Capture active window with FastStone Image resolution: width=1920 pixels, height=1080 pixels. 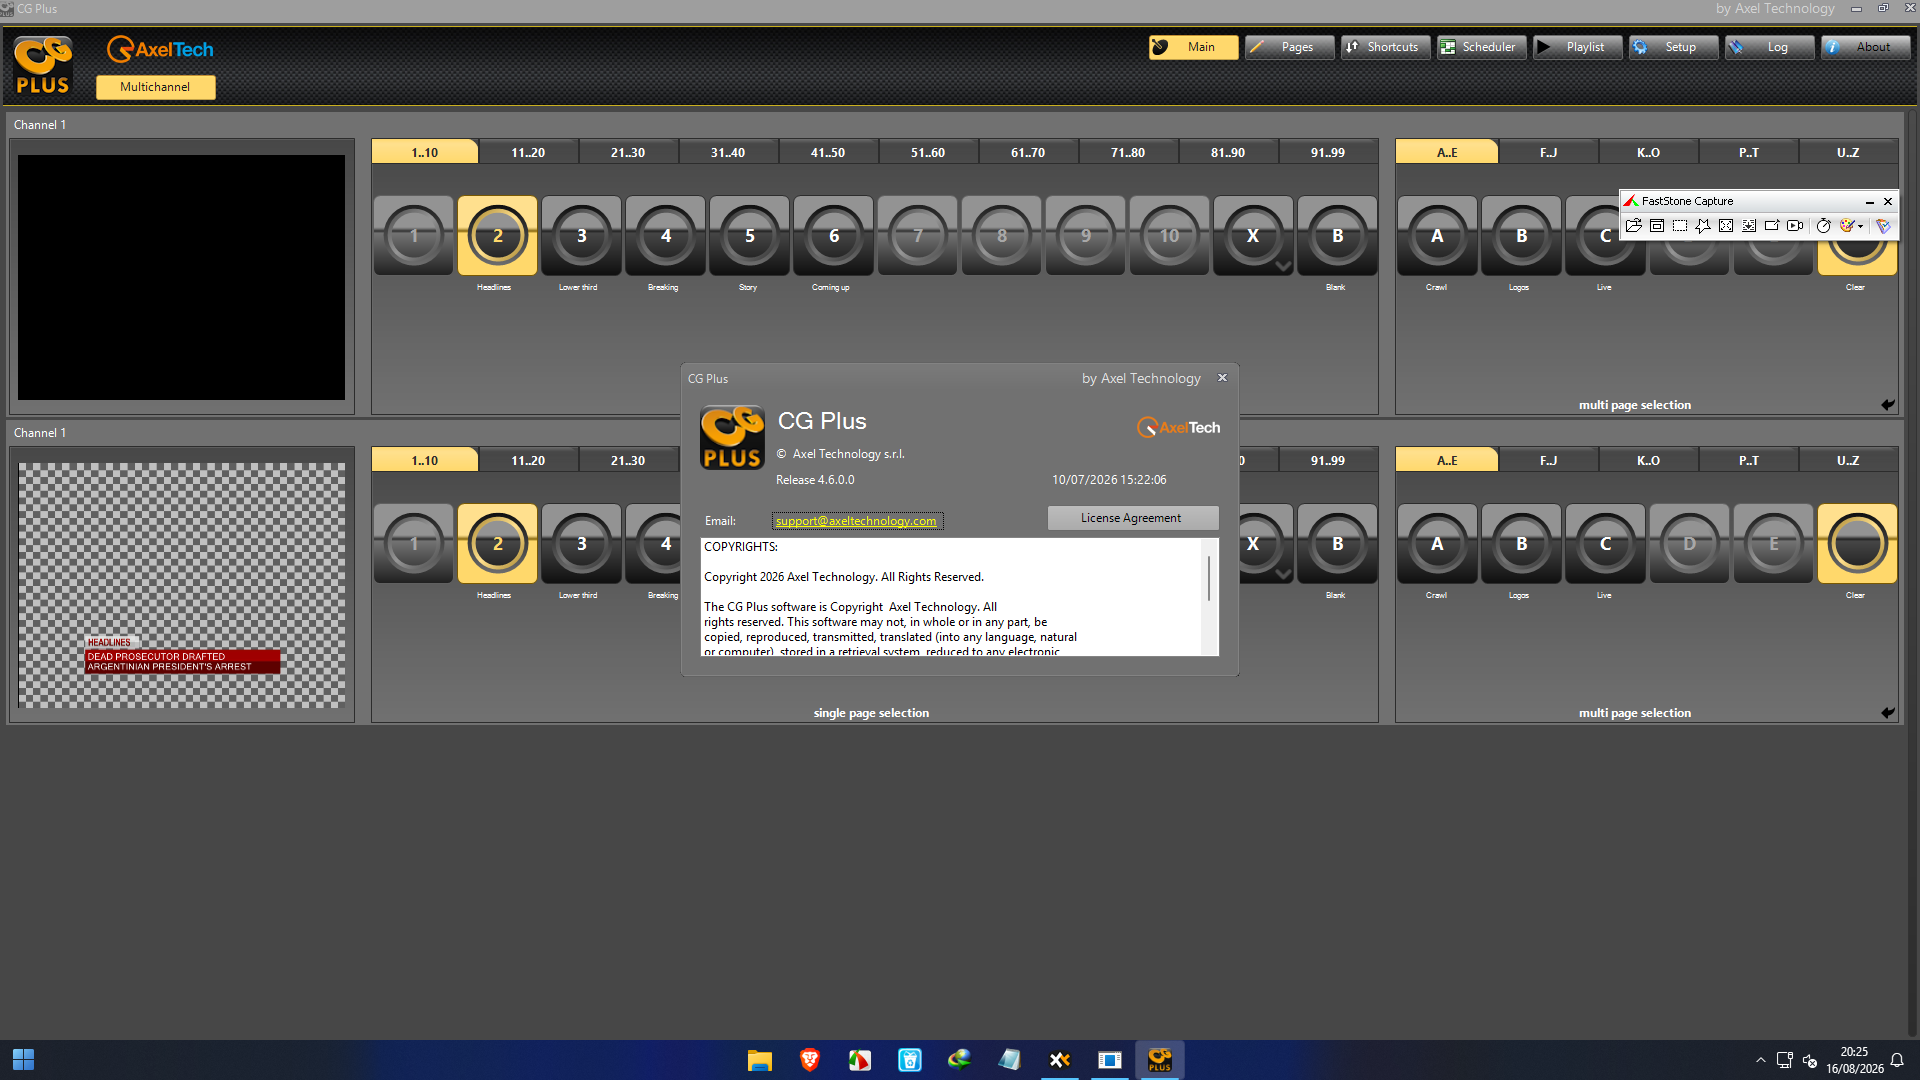tap(1657, 226)
